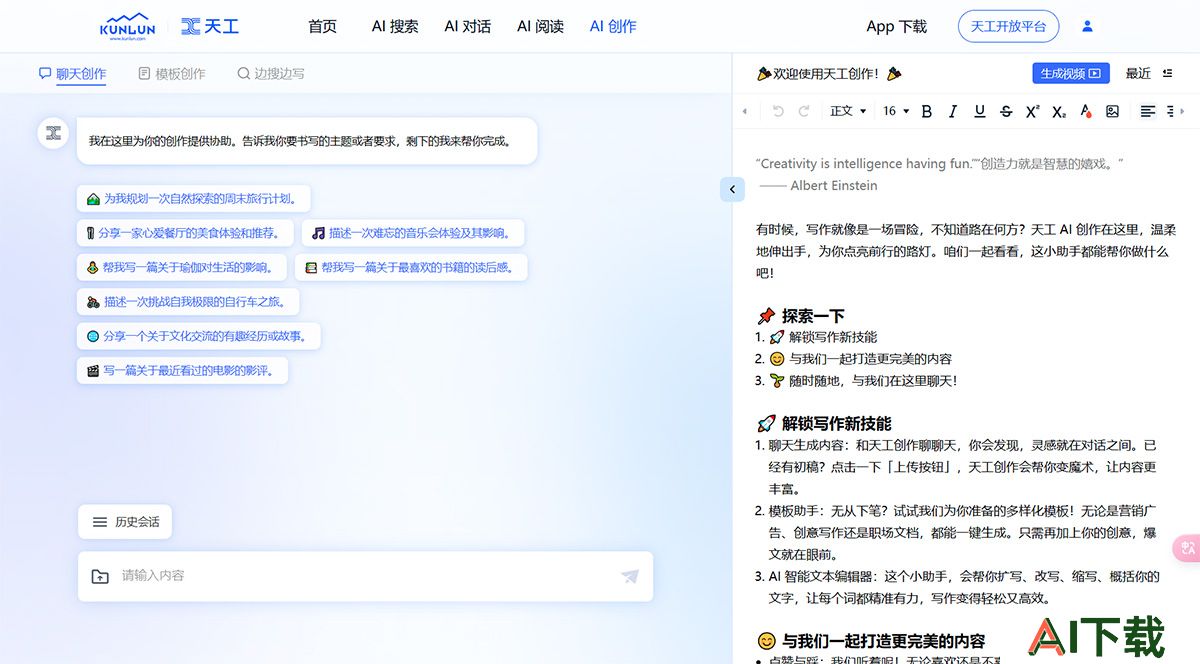This screenshot has height=664, width=1200.
Task: Click the 天工开放平台 button
Action: pos(1008,27)
